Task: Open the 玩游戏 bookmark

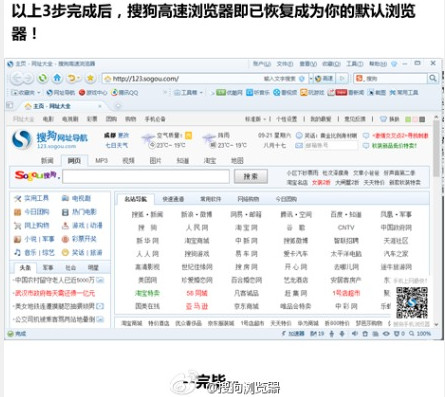Action: tap(312, 93)
